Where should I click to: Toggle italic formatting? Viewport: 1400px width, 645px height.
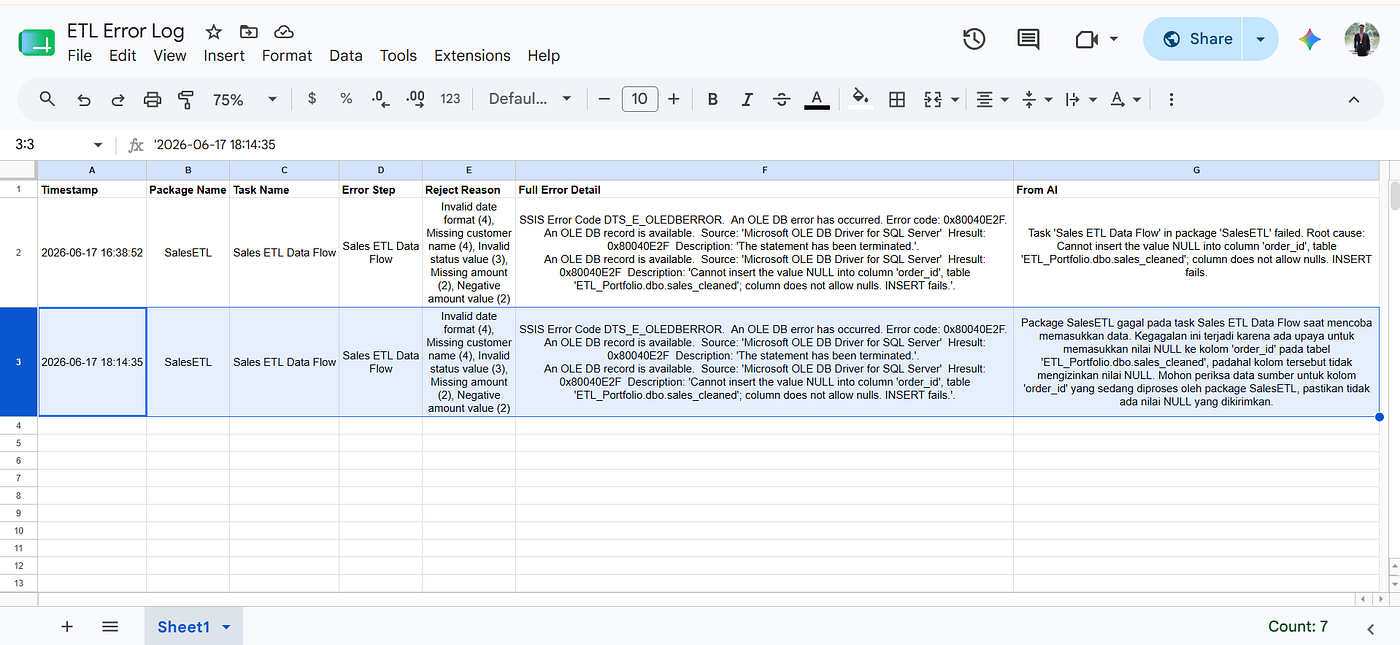point(747,99)
